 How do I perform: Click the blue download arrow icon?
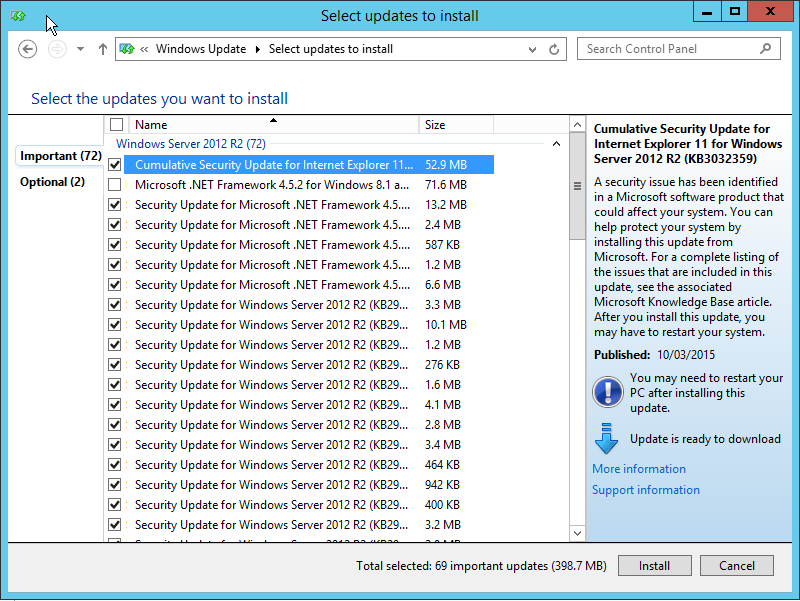606,439
